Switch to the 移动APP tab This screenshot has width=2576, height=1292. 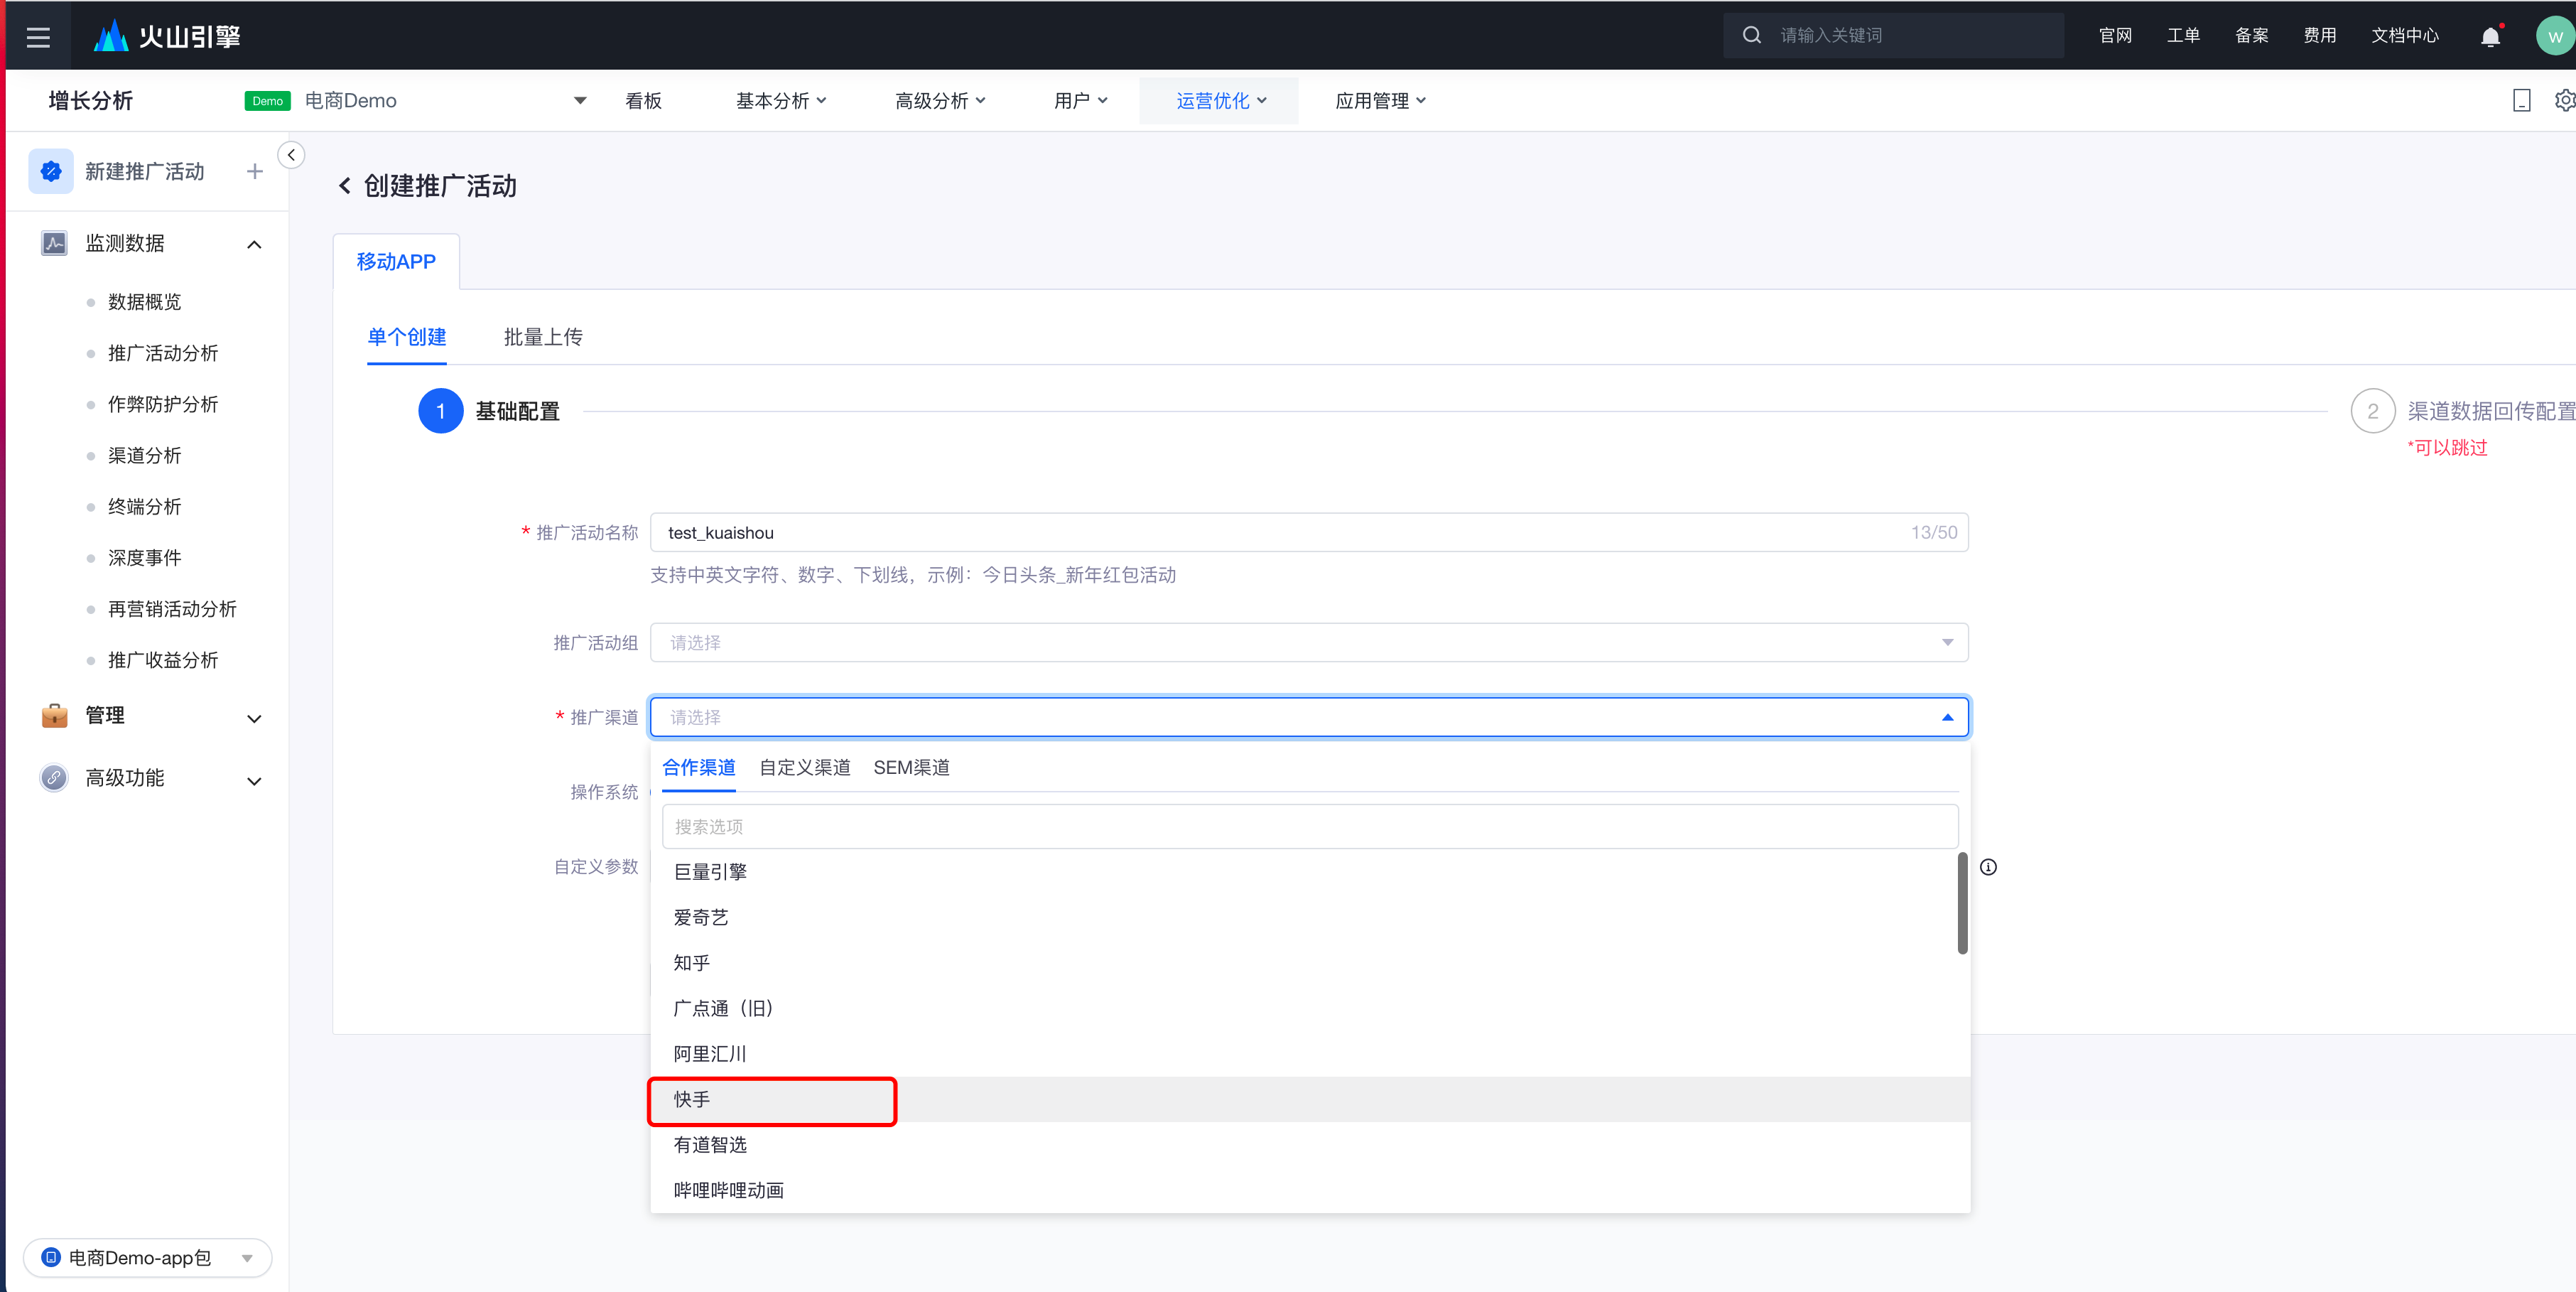(x=396, y=261)
